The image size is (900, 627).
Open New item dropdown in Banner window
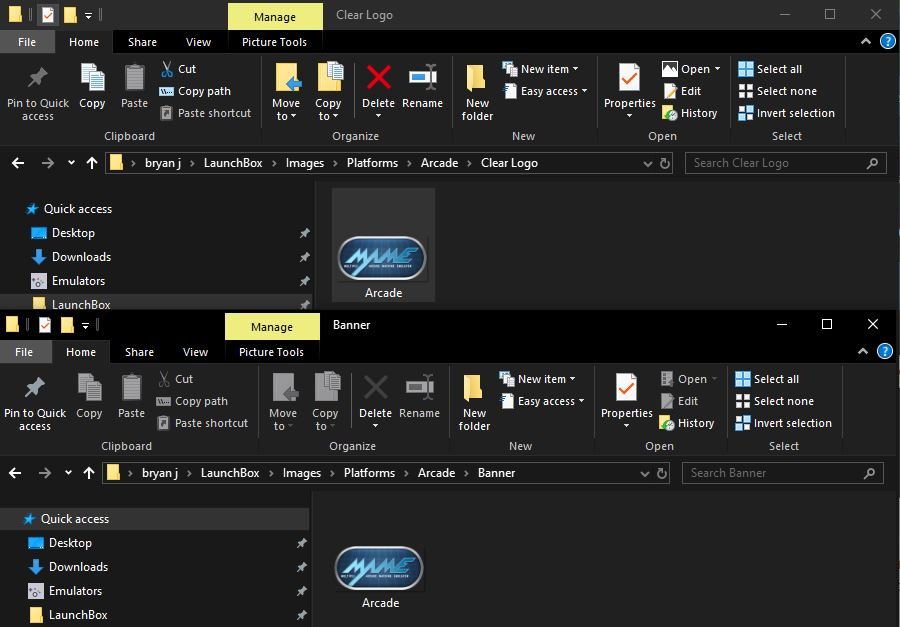click(537, 379)
